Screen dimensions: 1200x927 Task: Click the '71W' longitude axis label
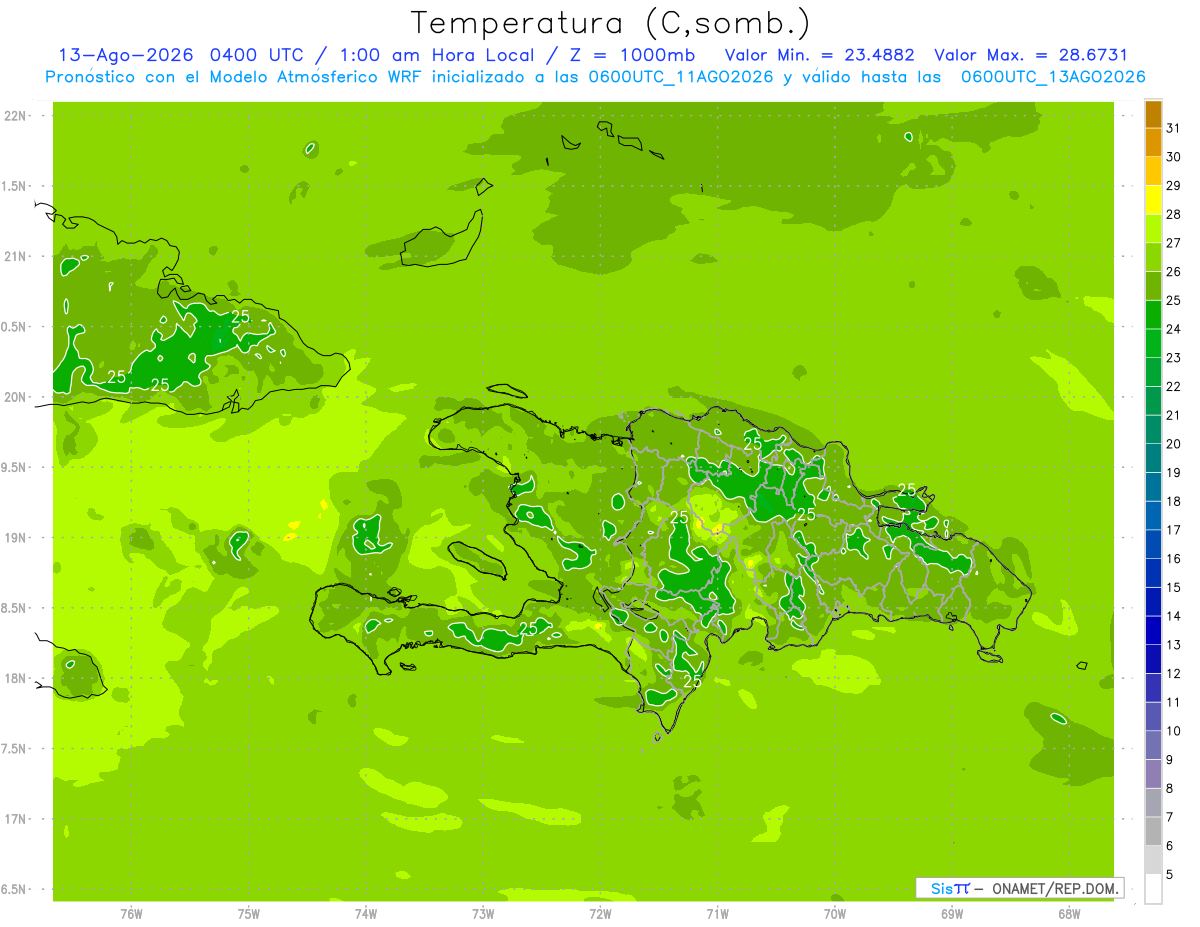717,914
